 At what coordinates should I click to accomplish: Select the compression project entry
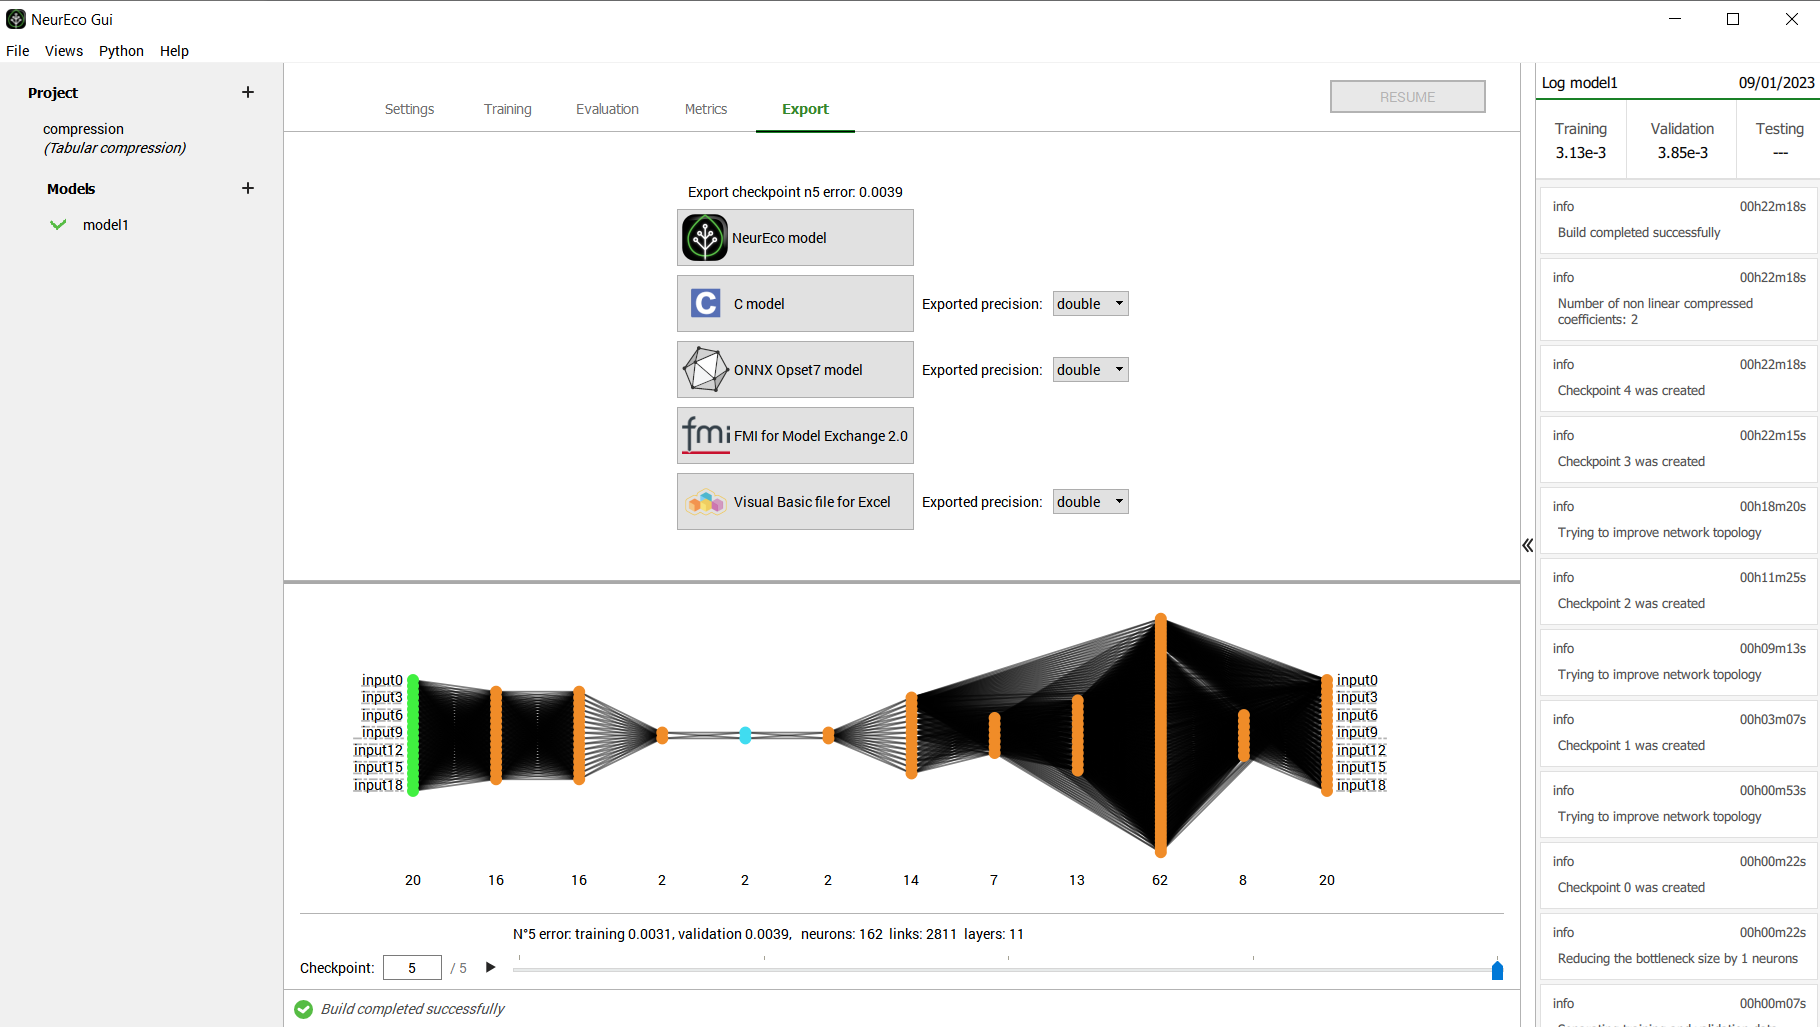pyautogui.click(x=114, y=138)
